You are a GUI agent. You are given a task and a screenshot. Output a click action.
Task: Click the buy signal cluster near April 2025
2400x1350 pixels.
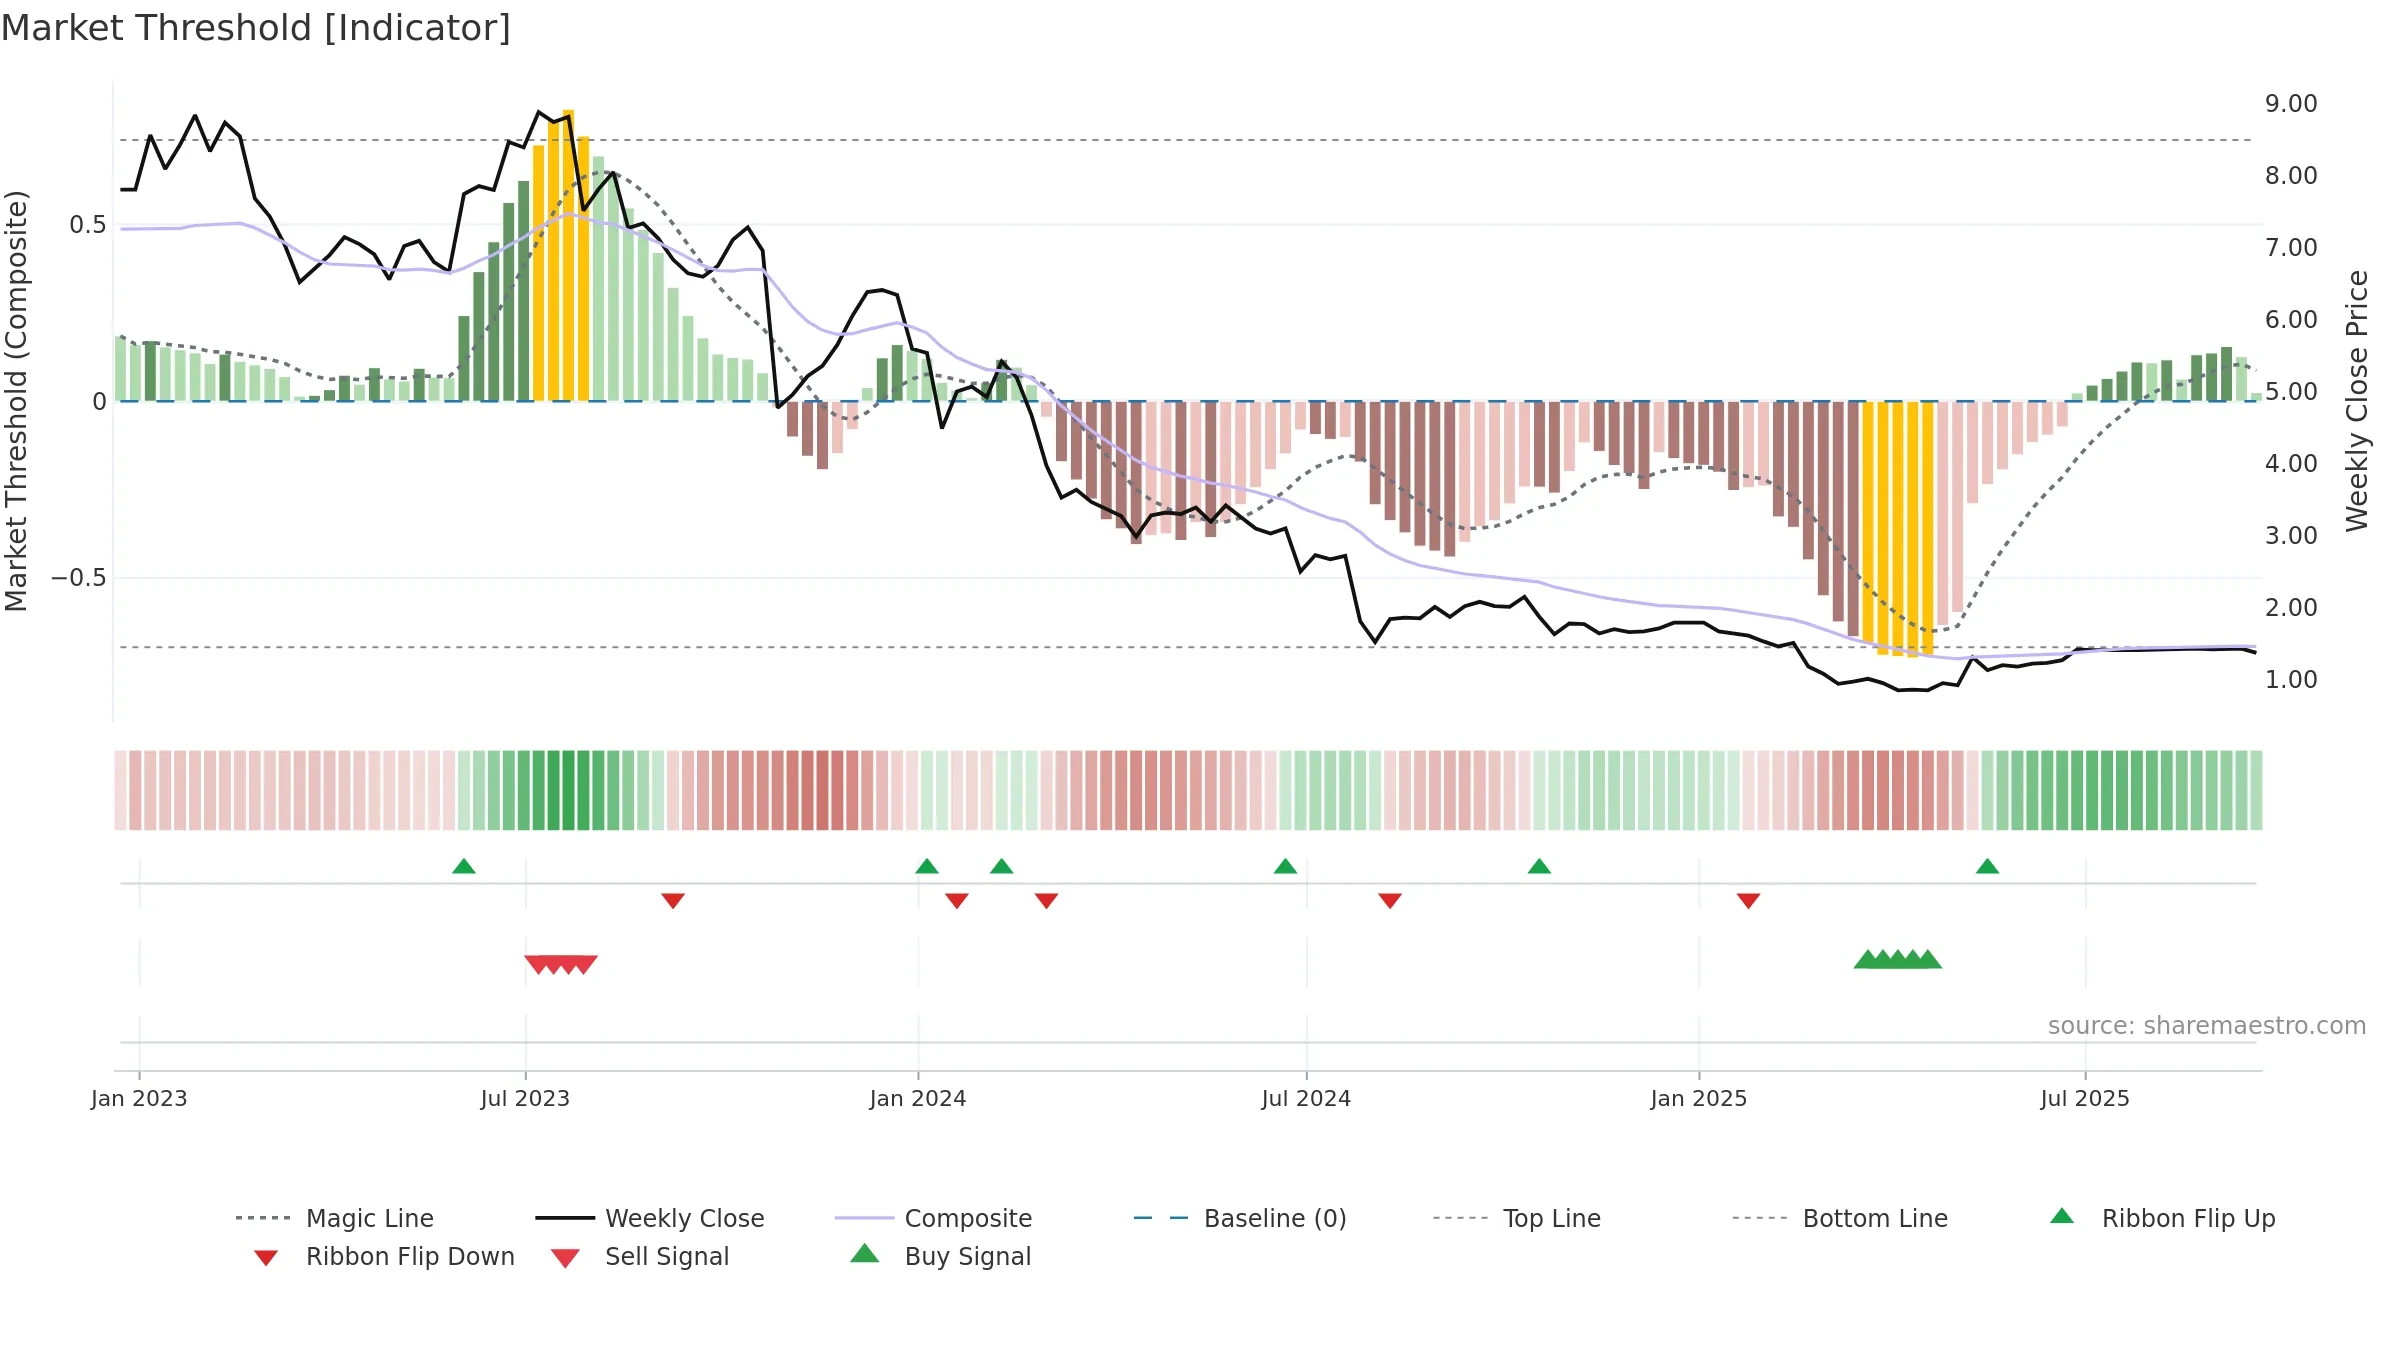click(x=1898, y=959)
